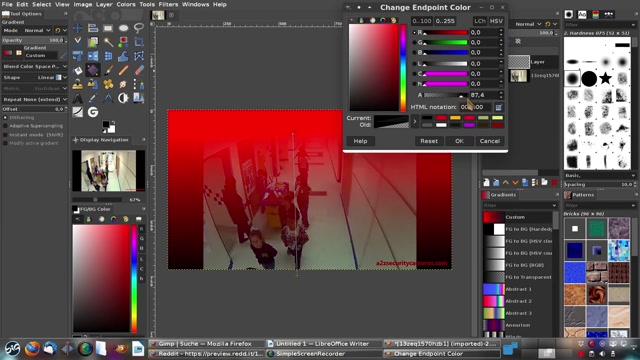
Task: Click the HTML notation color picker icon
Action: pos(498,107)
